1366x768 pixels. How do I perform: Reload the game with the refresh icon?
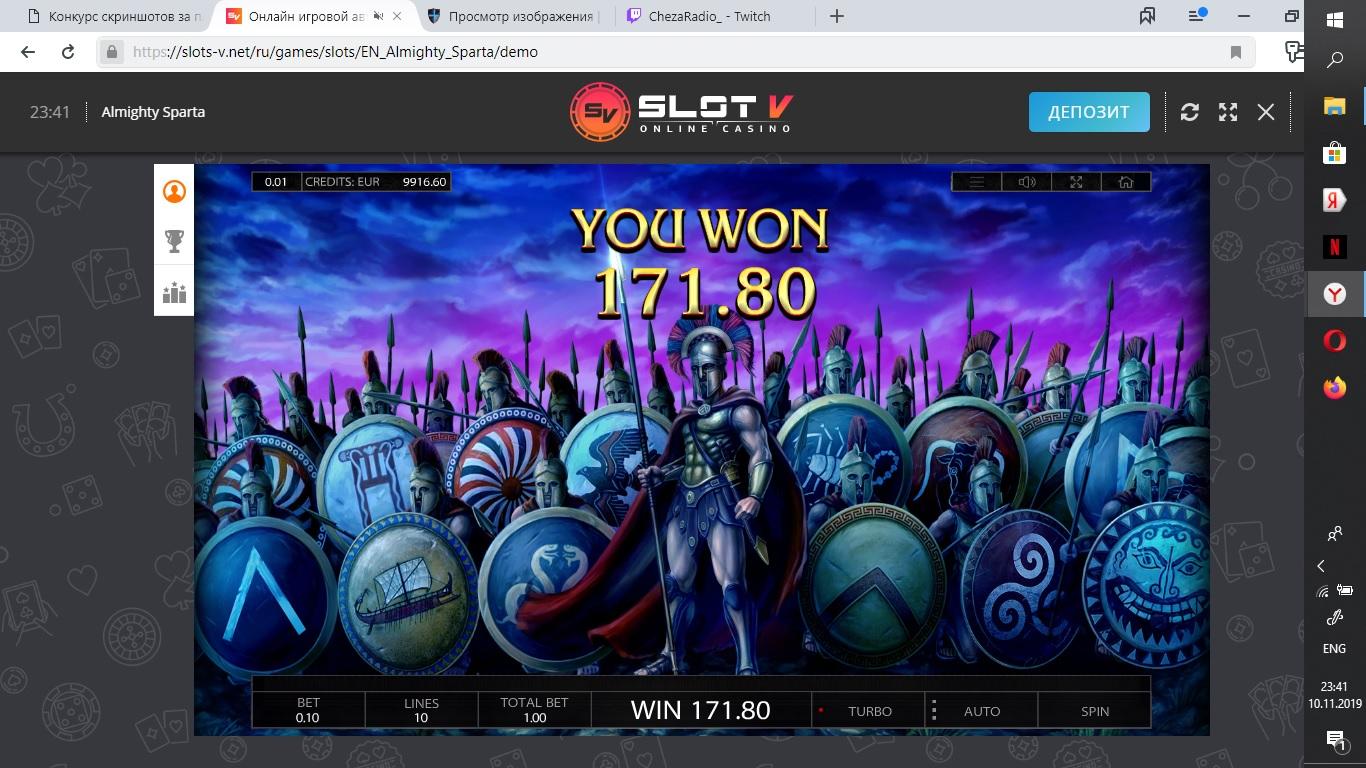pyautogui.click(x=1189, y=112)
